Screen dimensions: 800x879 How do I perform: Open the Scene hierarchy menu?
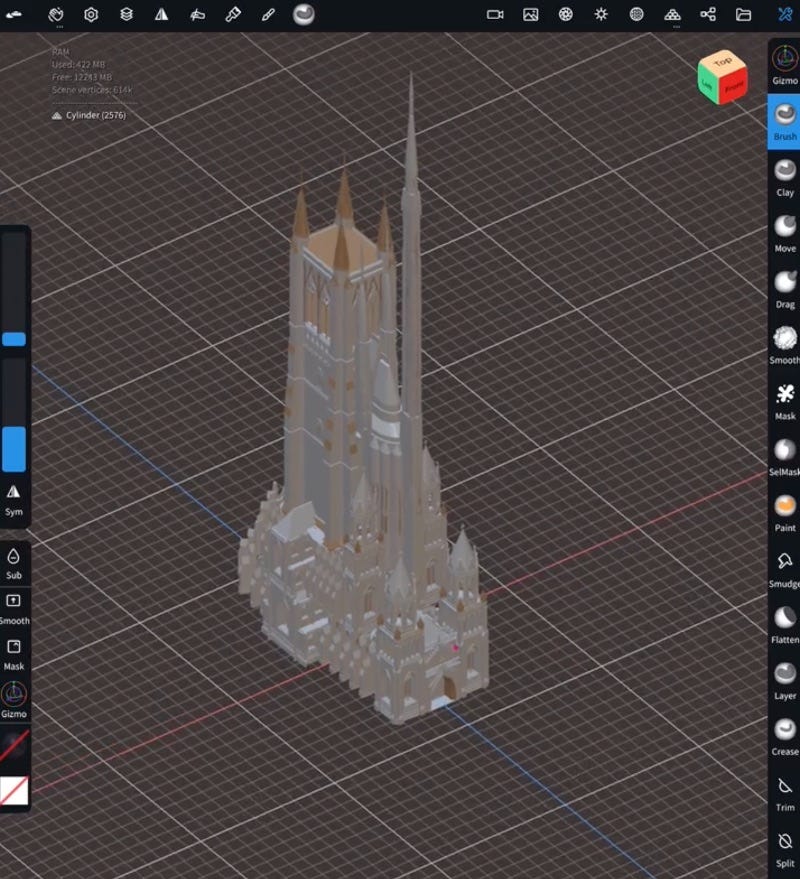(x=708, y=15)
